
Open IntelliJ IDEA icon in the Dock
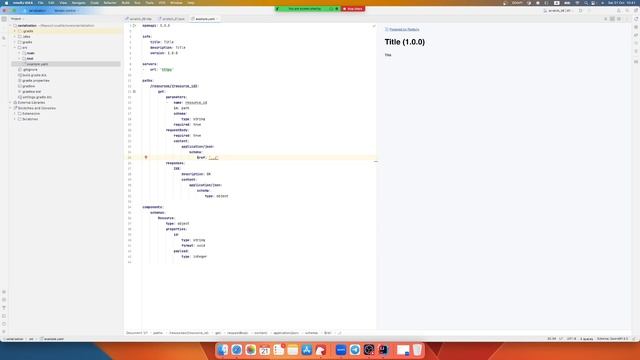coord(383,350)
